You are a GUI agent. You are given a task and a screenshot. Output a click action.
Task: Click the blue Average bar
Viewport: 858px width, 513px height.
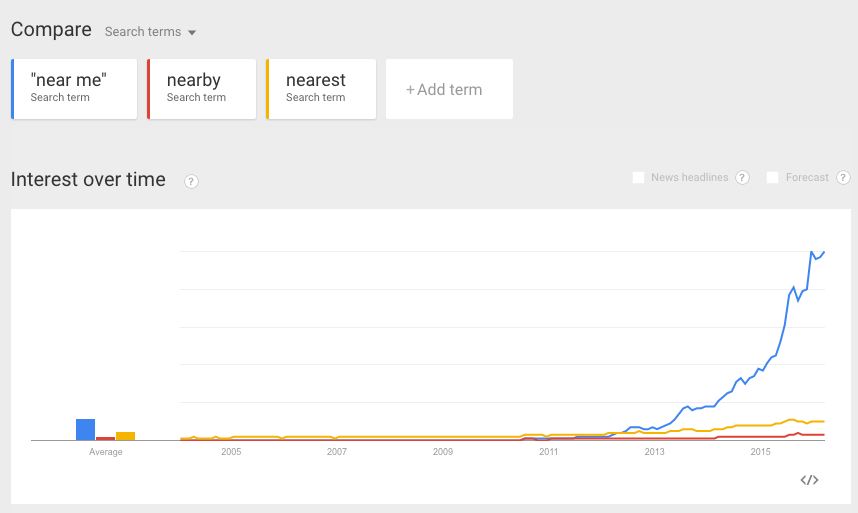(x=85, y=430)
